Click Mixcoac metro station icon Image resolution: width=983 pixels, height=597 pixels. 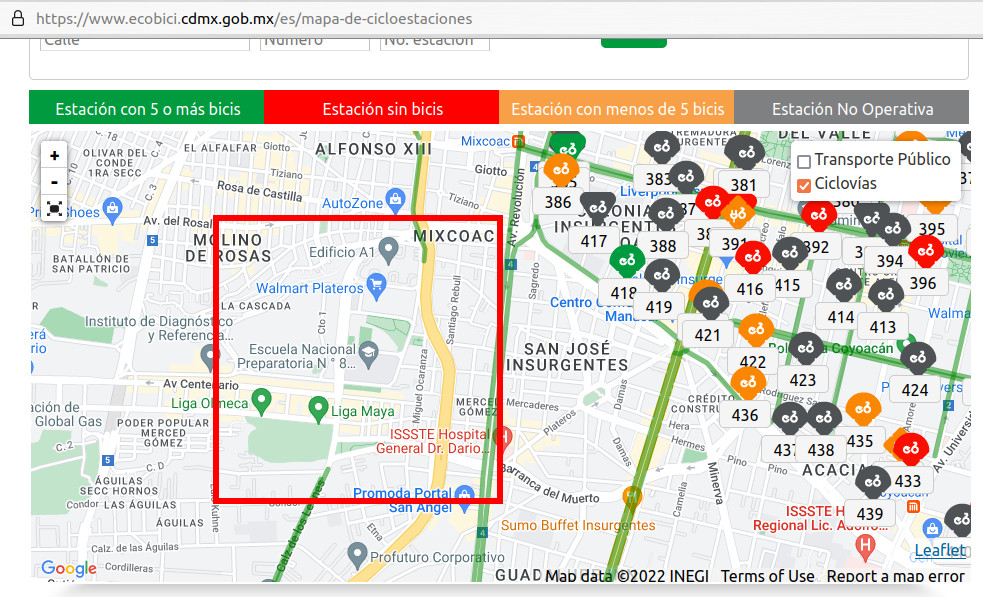pos(518,141)
